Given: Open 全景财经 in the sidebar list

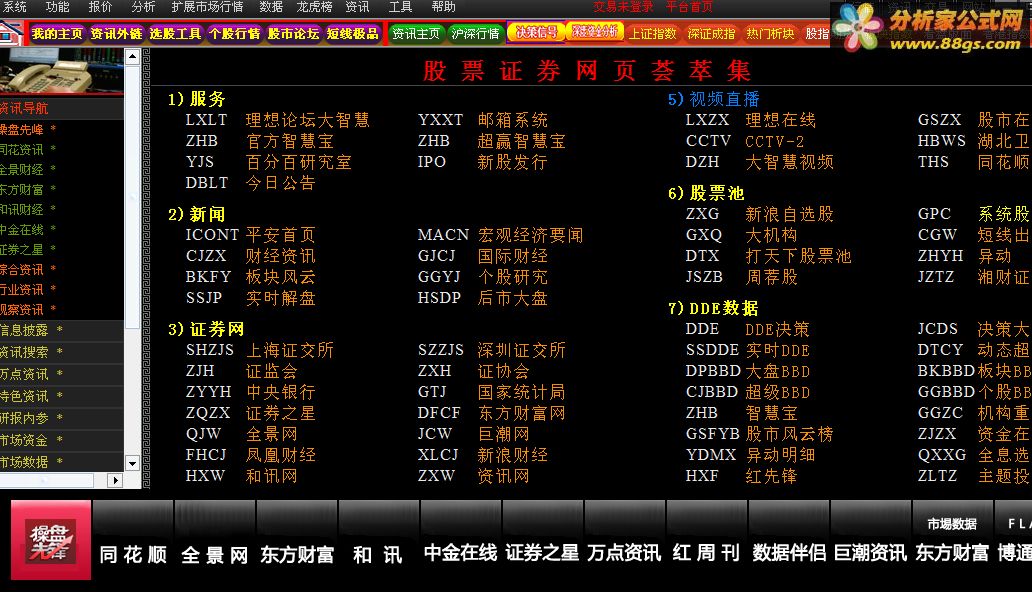Looking at the screenshot, I should 28,169.
